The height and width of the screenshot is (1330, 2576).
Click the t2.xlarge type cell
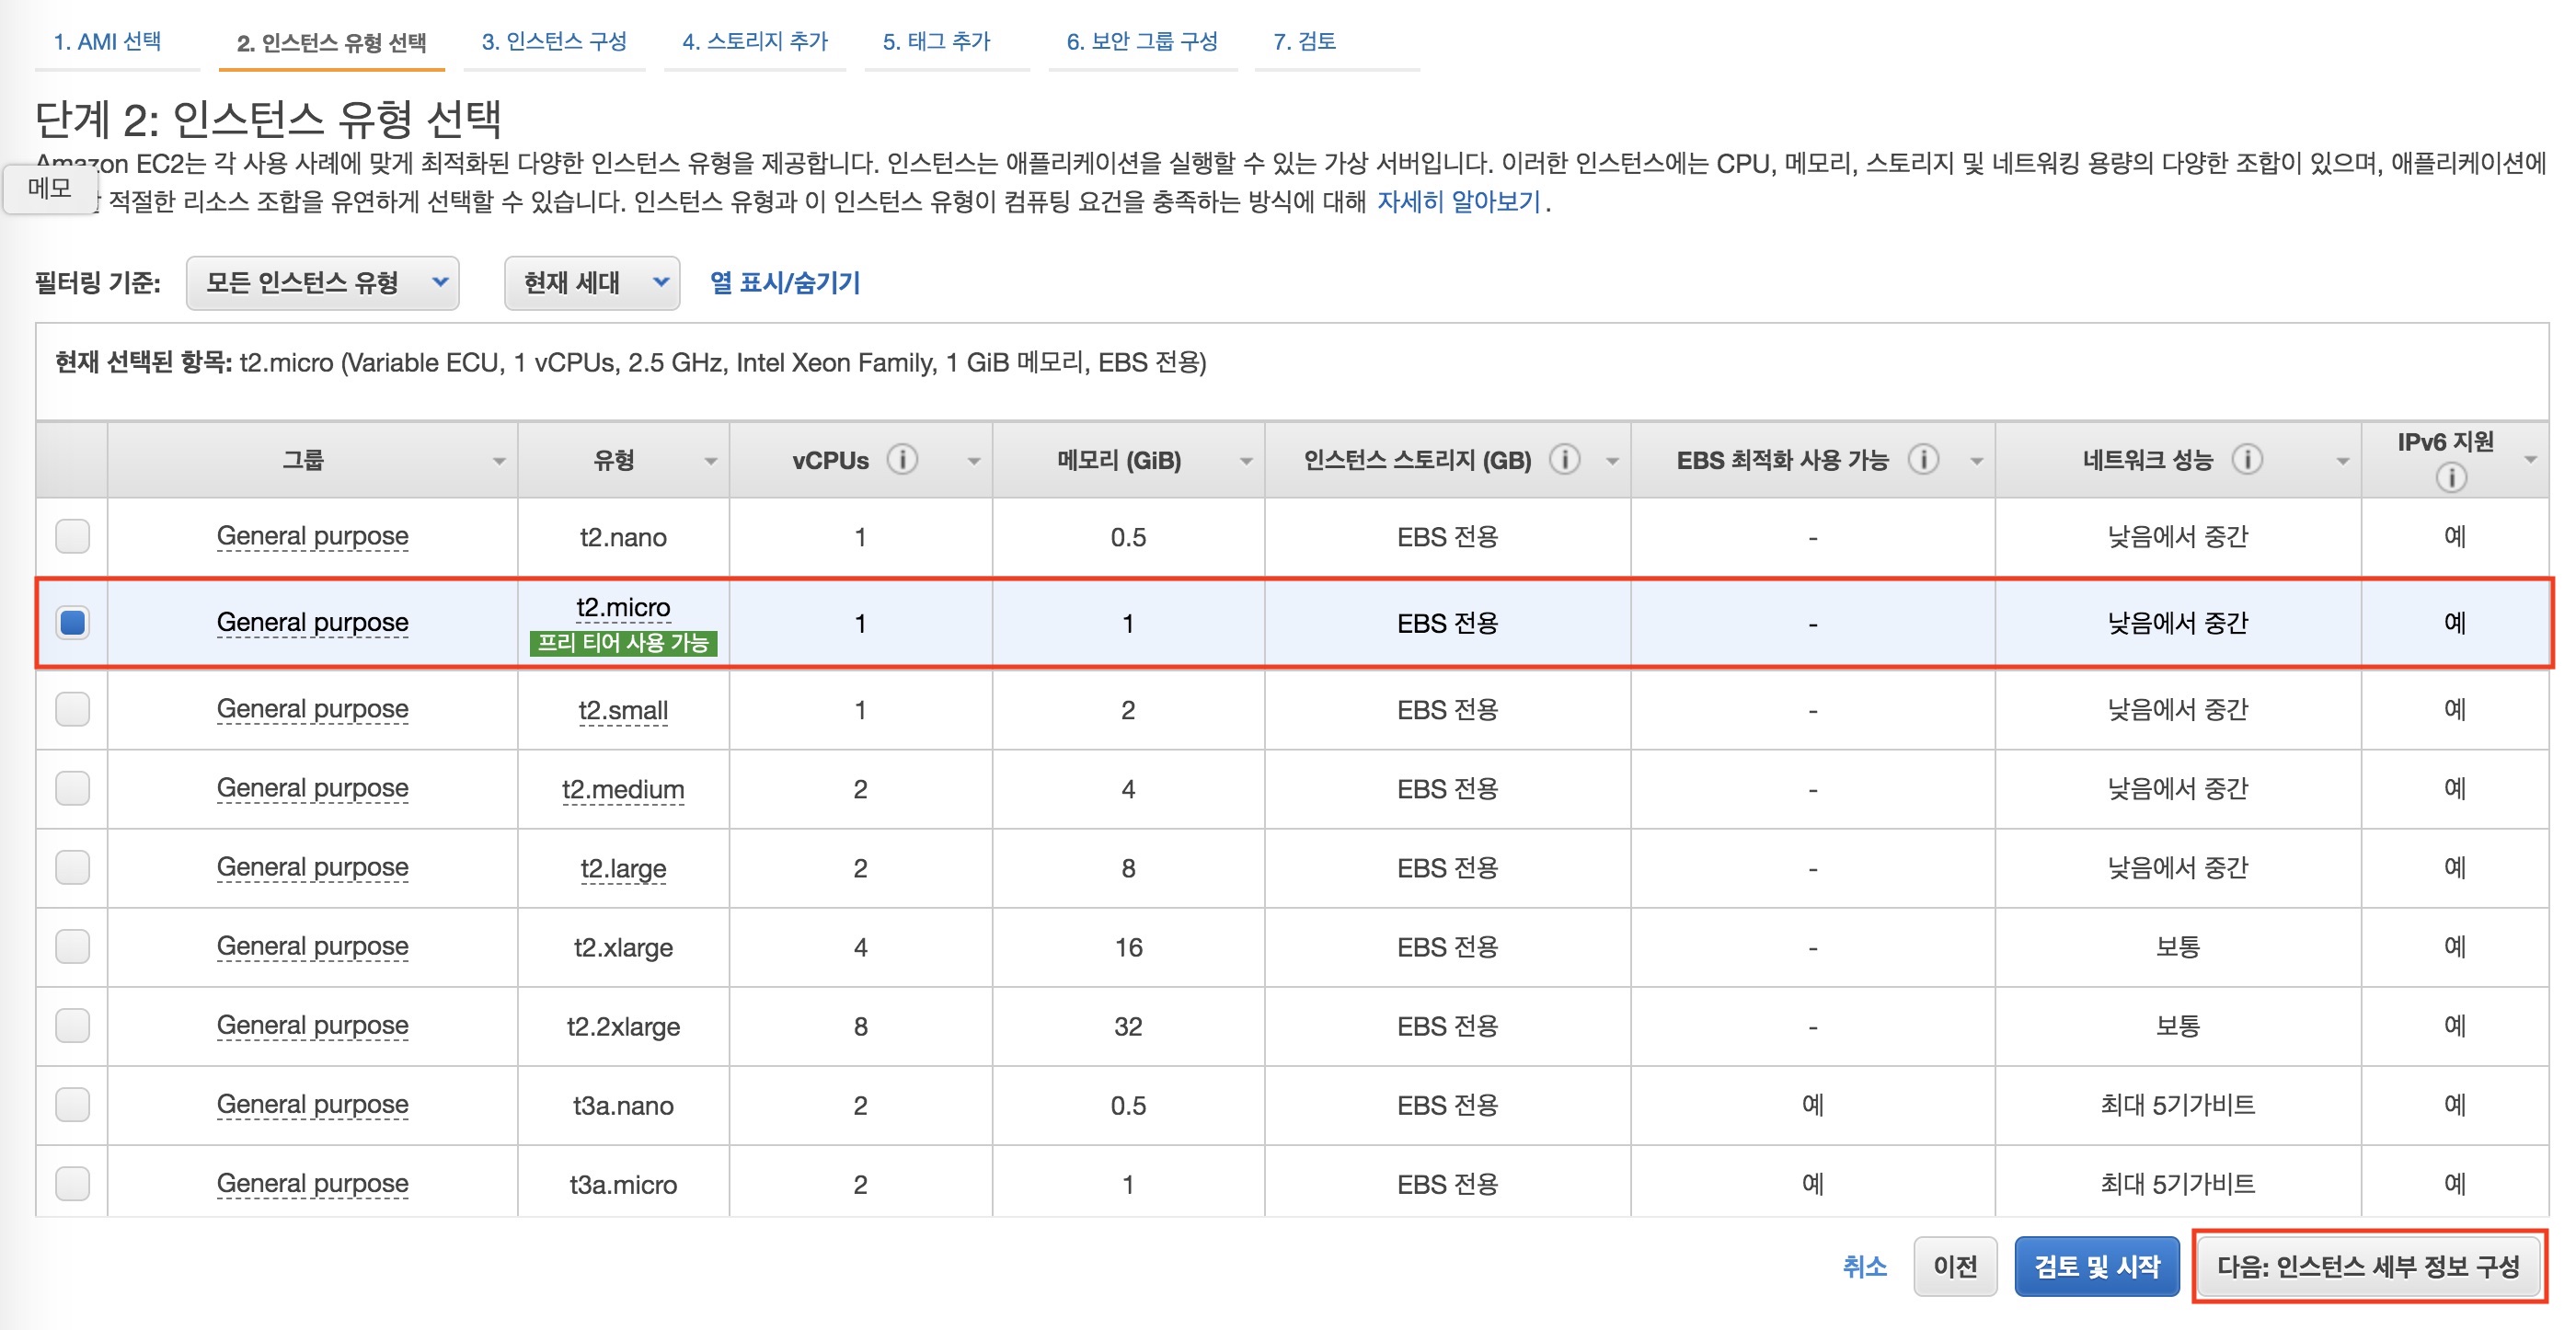coord(623,947)
